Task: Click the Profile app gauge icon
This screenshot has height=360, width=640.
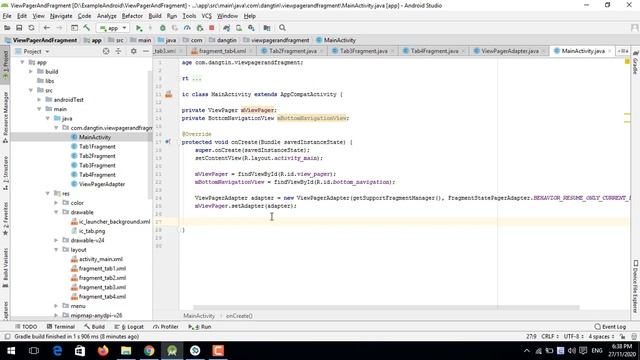Action: click(x=187, y=28)
